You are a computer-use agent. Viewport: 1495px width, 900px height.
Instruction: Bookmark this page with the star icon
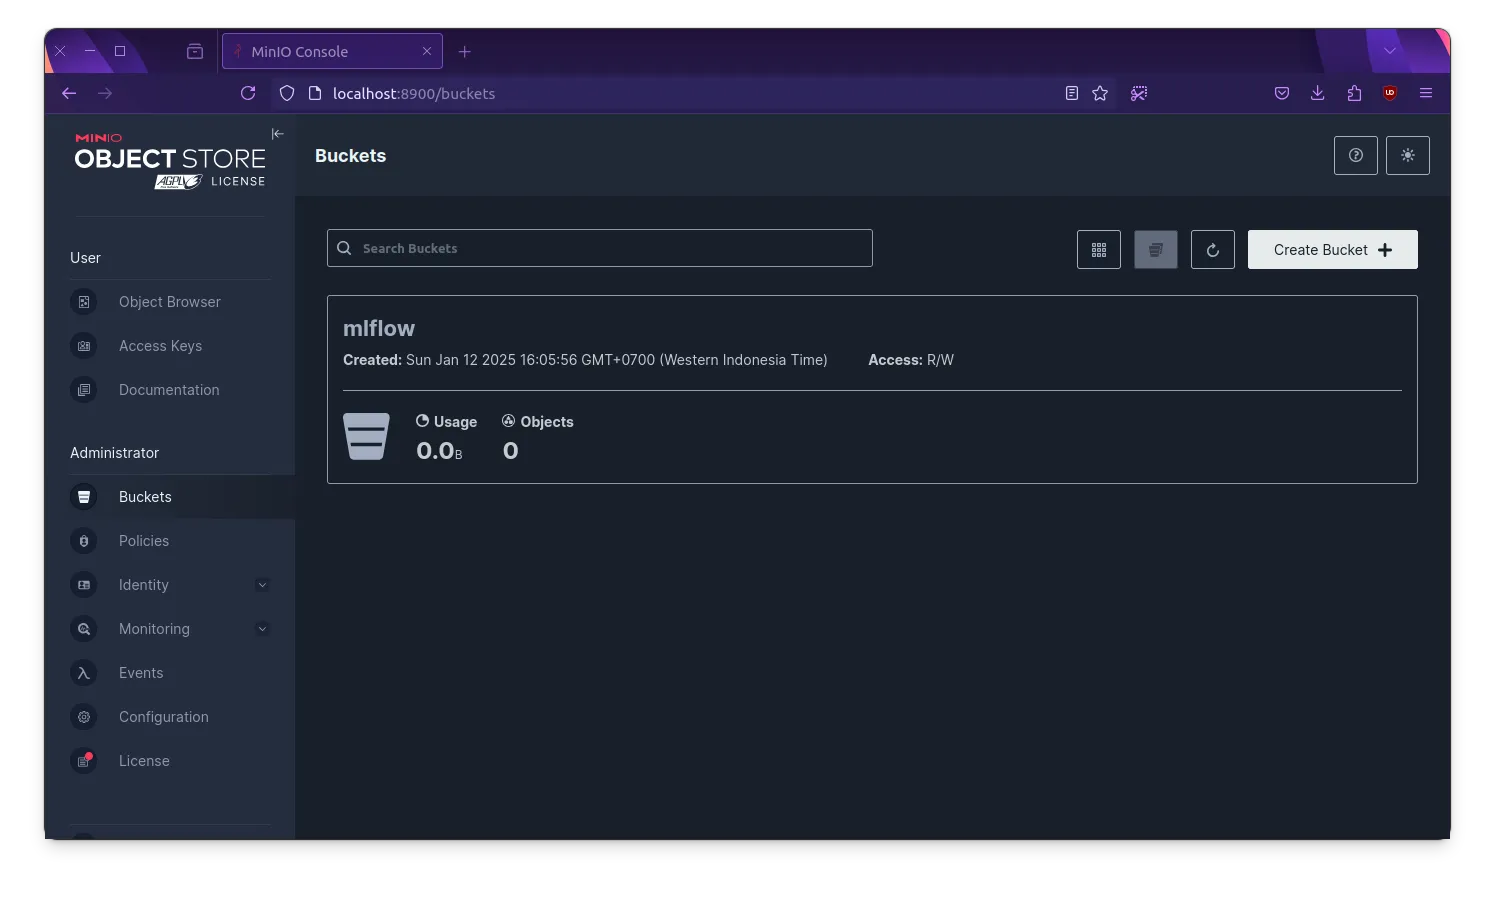(x=1100, y=93)
